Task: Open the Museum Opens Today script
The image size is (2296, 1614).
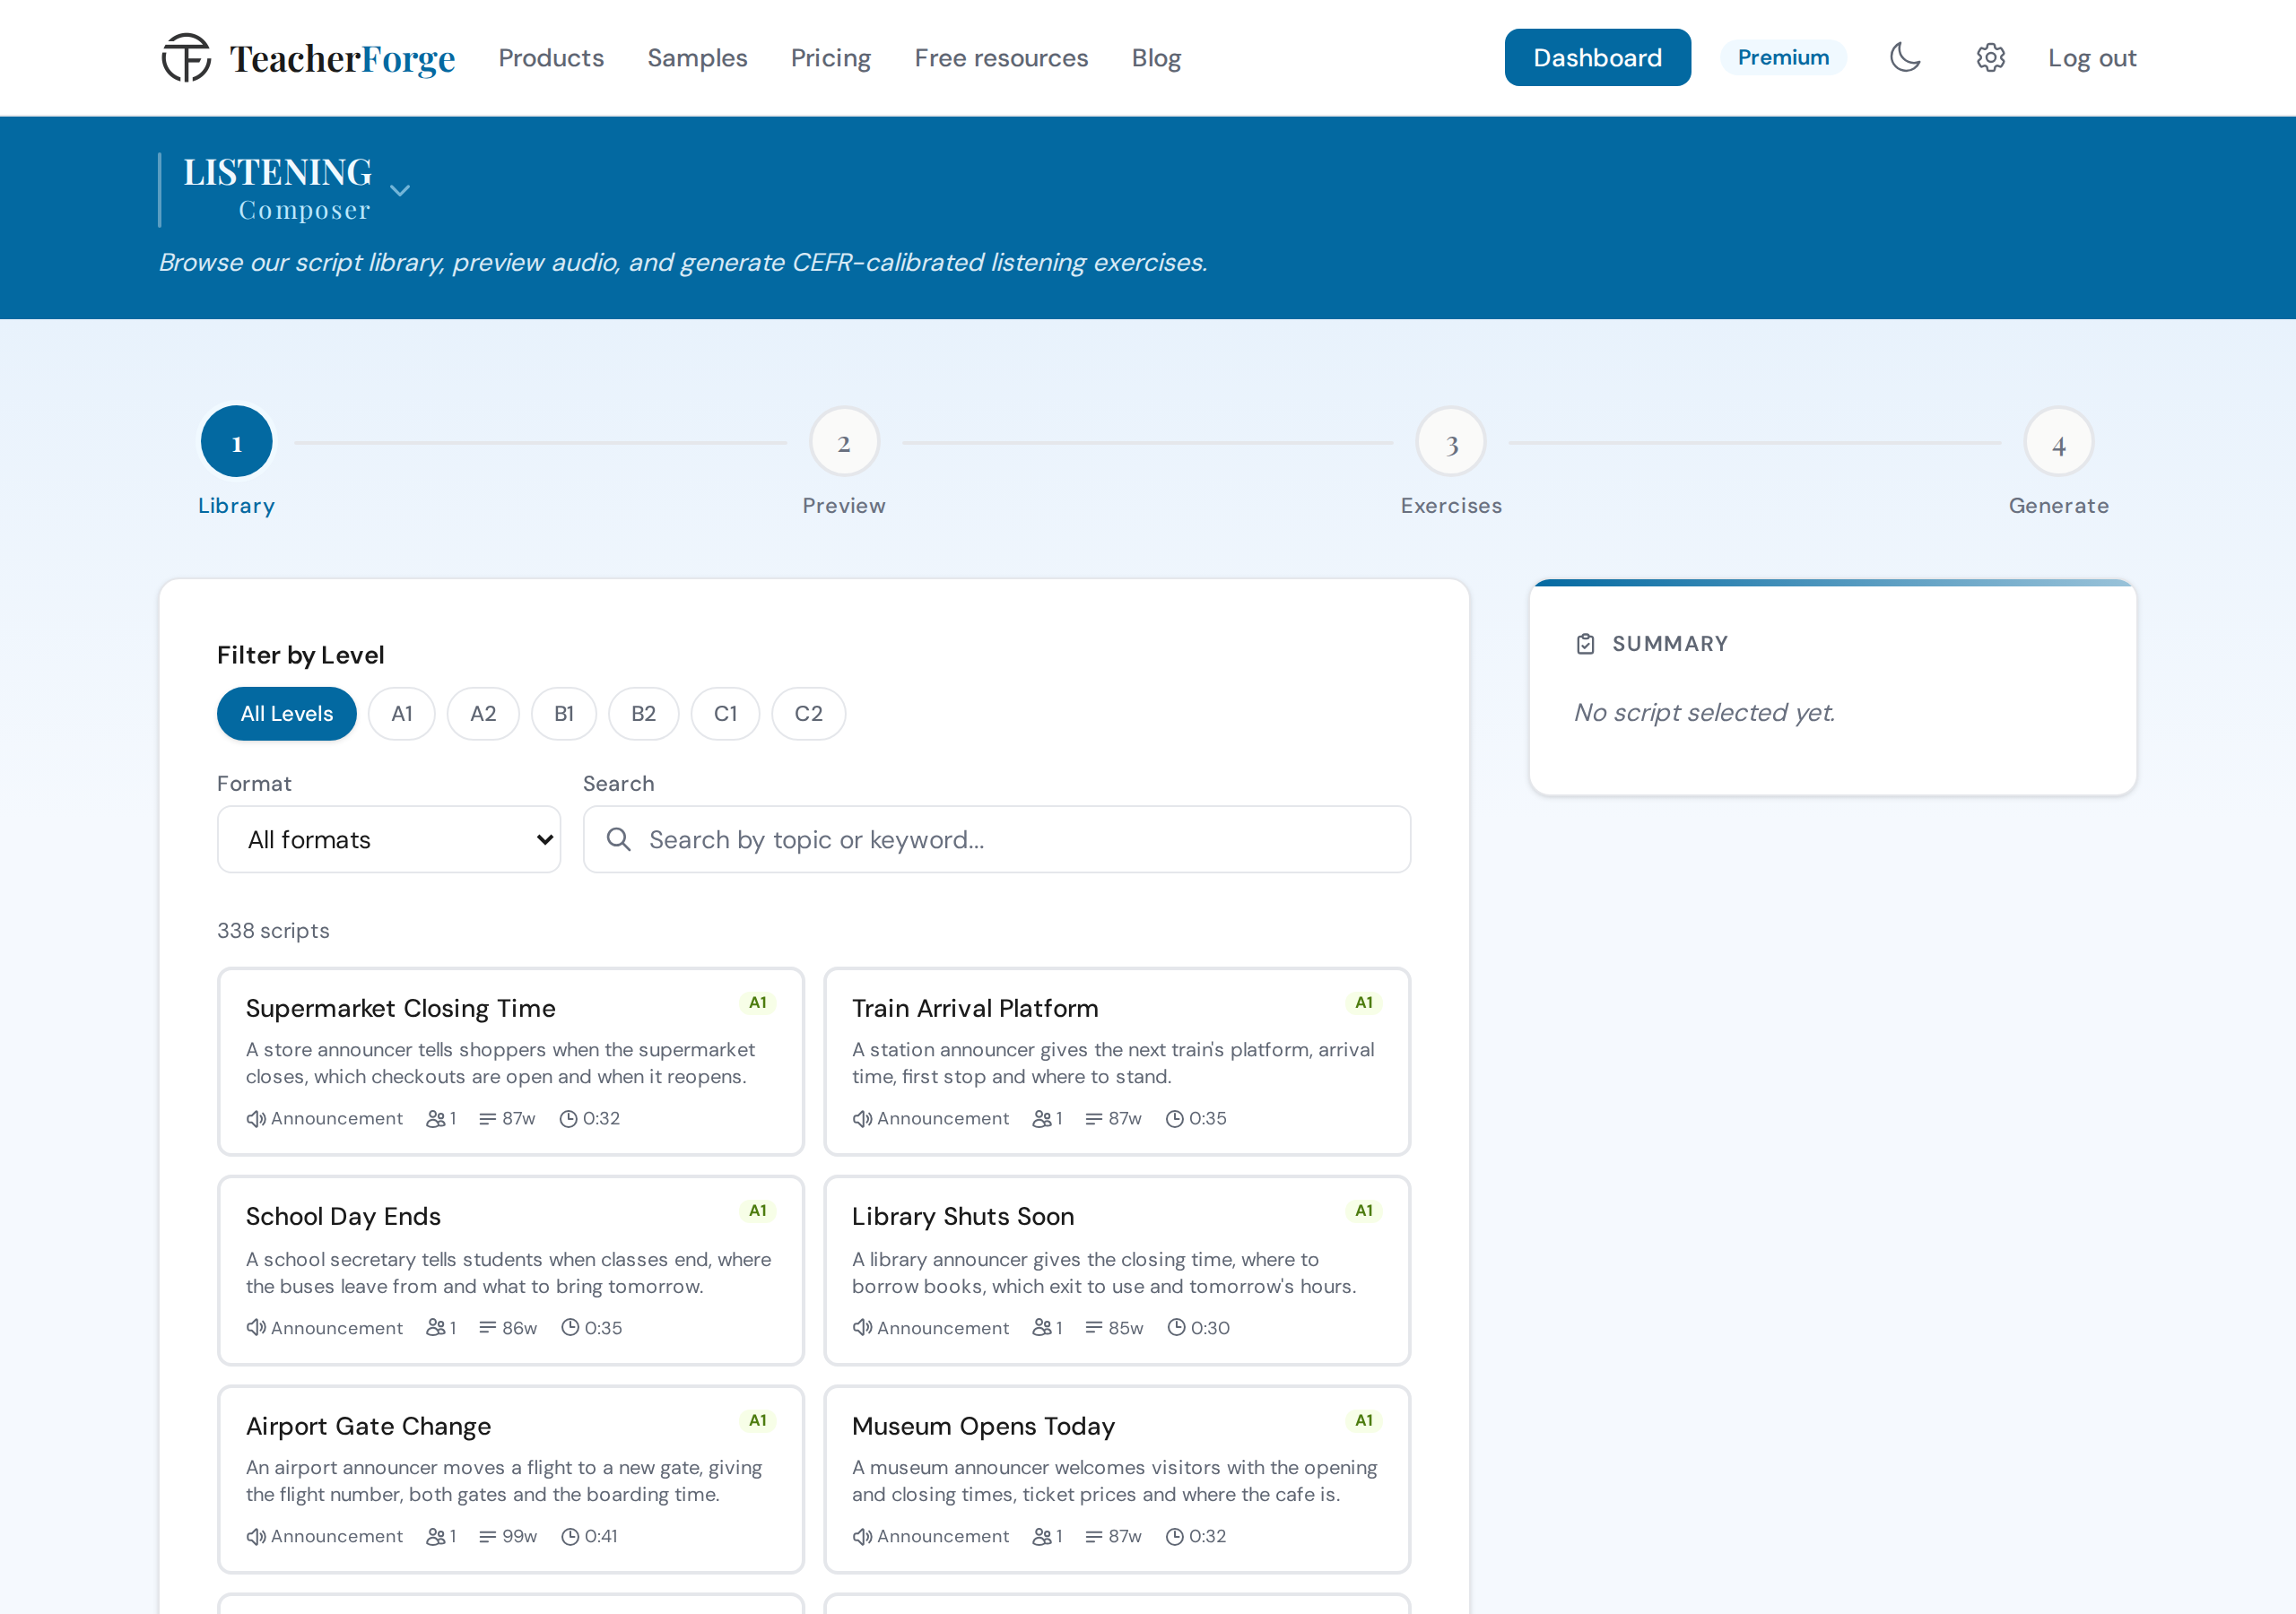Action: click(x=1117, y=1479)
